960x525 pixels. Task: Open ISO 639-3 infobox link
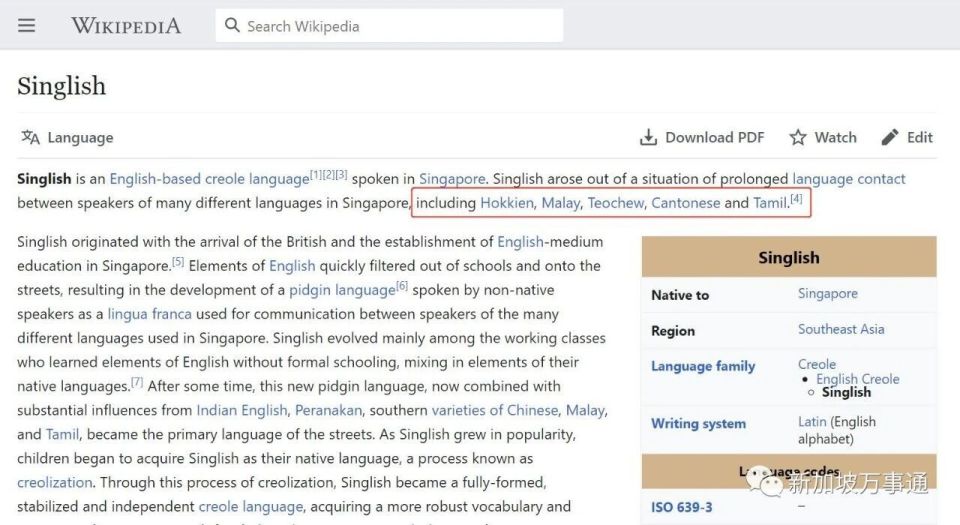(x=681, y=507)
